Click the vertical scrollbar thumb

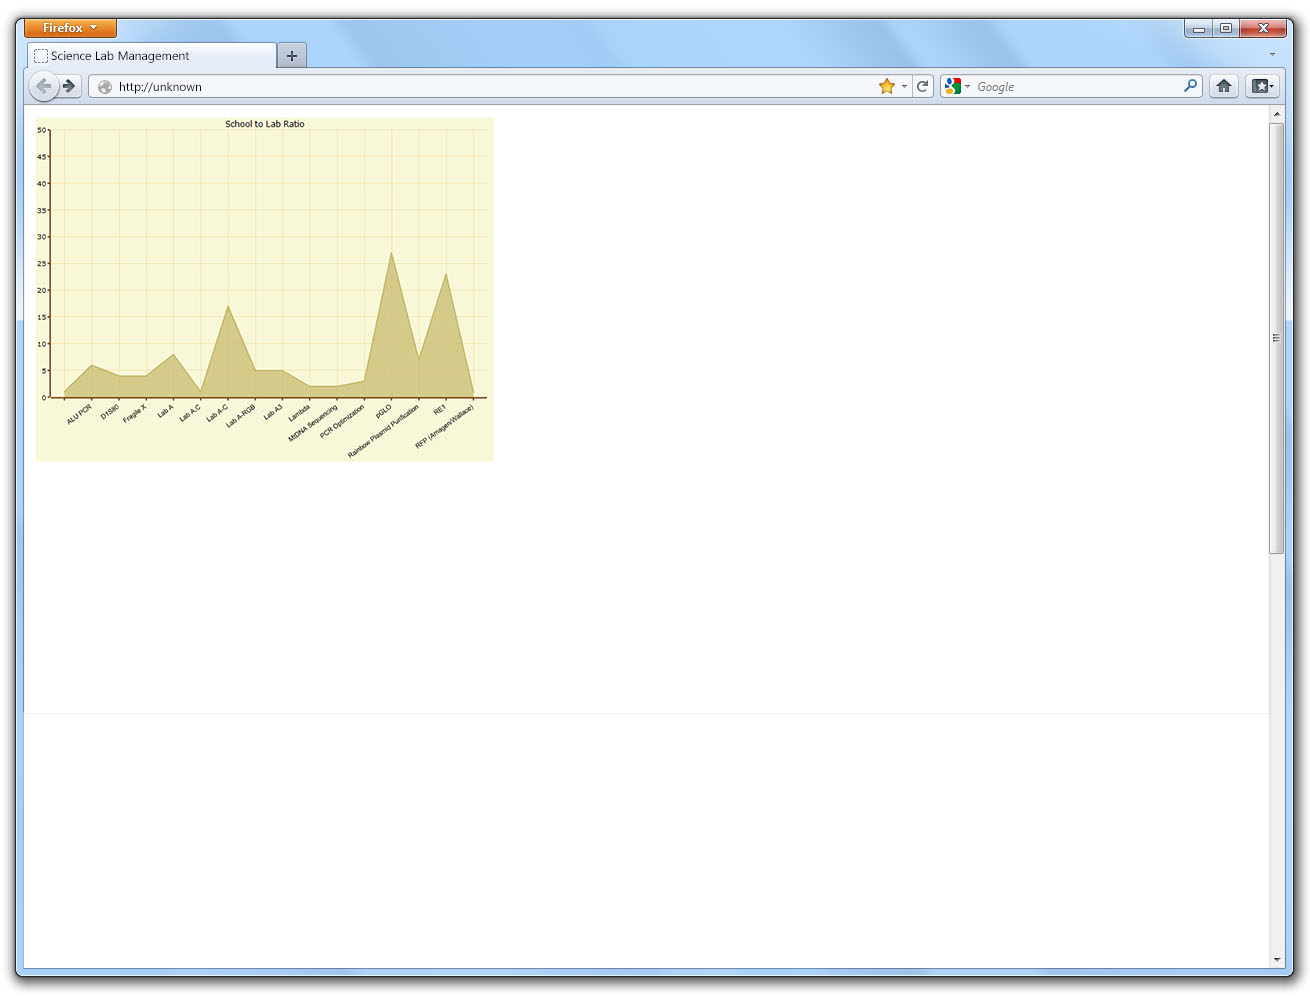(1276, 338)
